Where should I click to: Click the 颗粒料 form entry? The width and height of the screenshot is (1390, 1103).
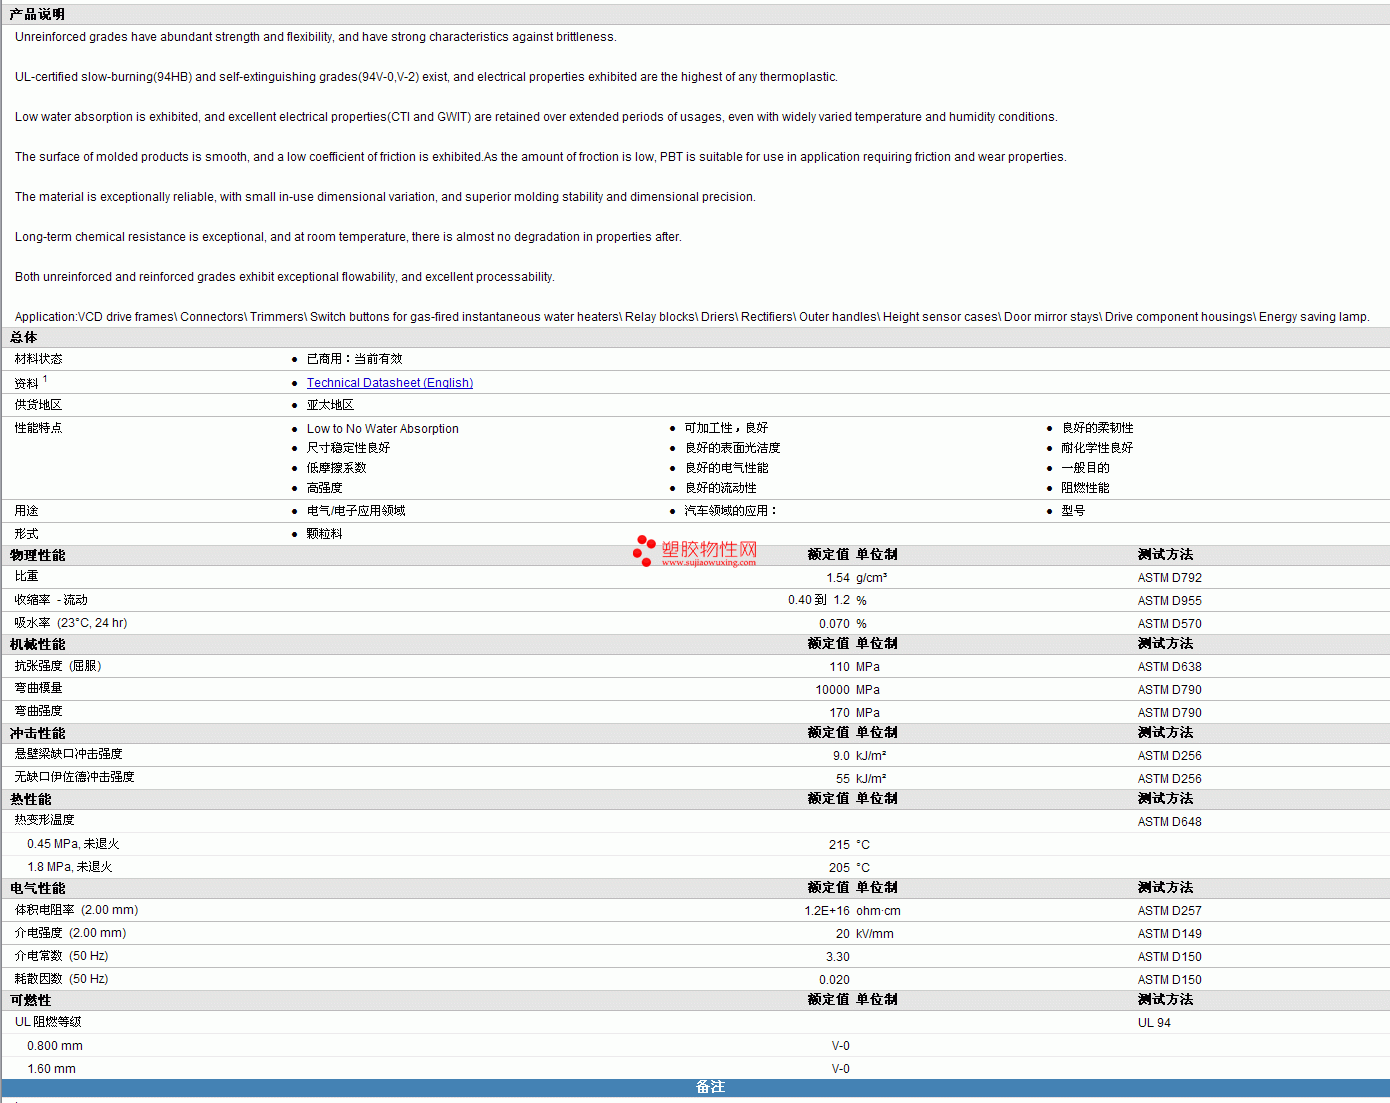(x=324, y=534)
